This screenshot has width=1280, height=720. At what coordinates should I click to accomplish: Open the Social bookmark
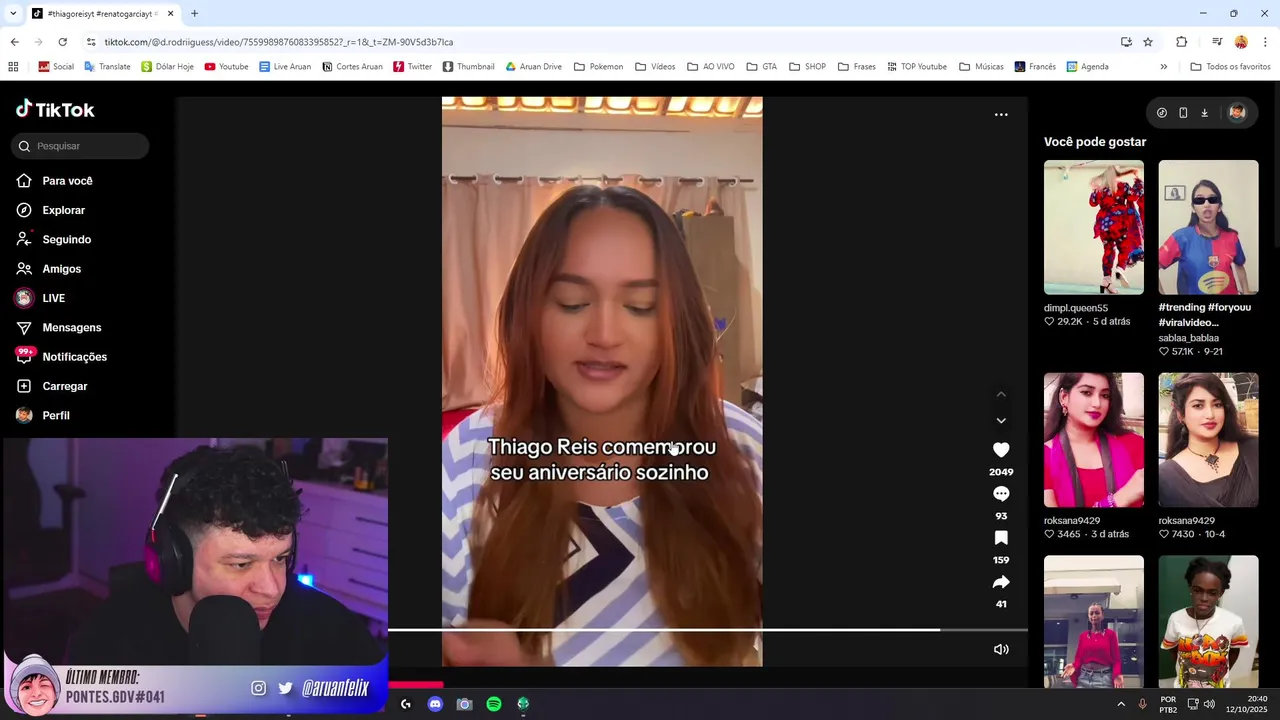[56, 67]
